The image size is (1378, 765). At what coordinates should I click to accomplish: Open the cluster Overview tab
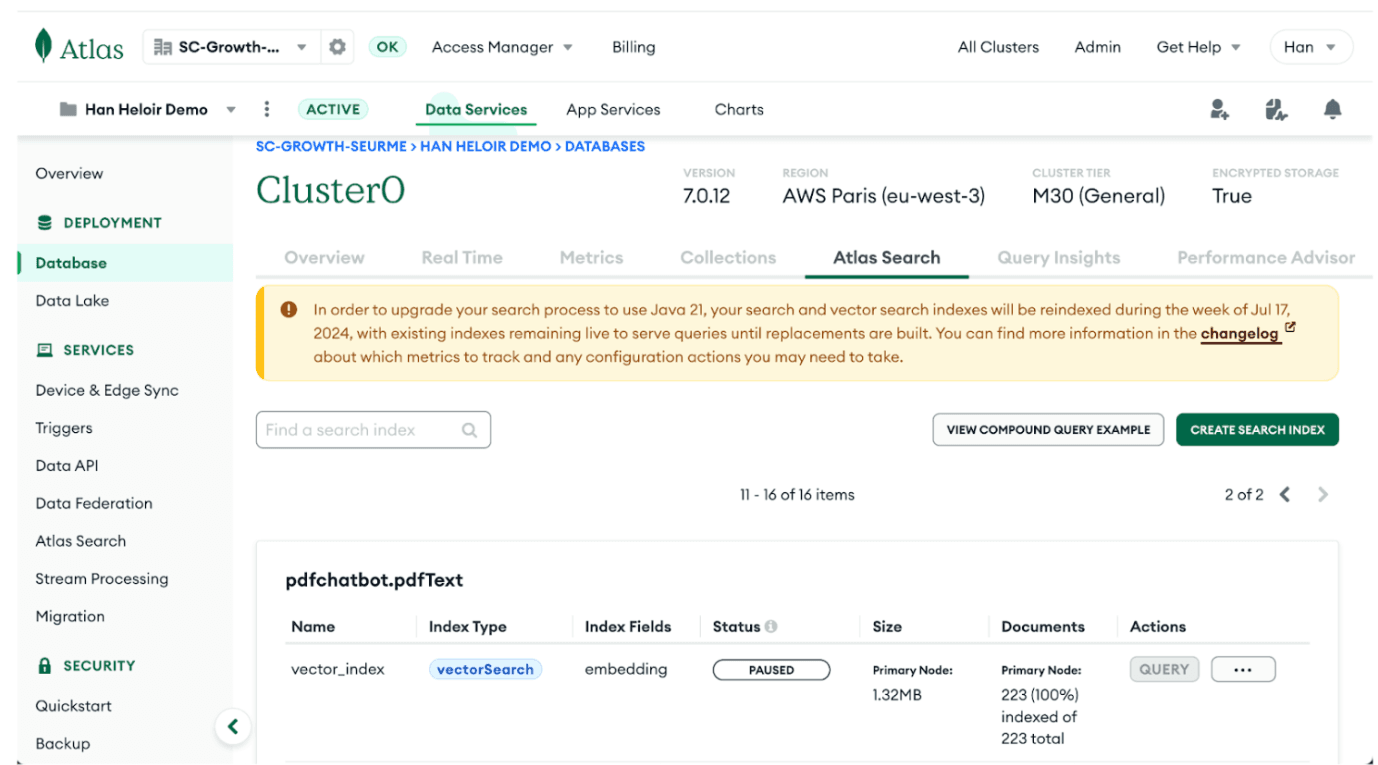[324, 257]
